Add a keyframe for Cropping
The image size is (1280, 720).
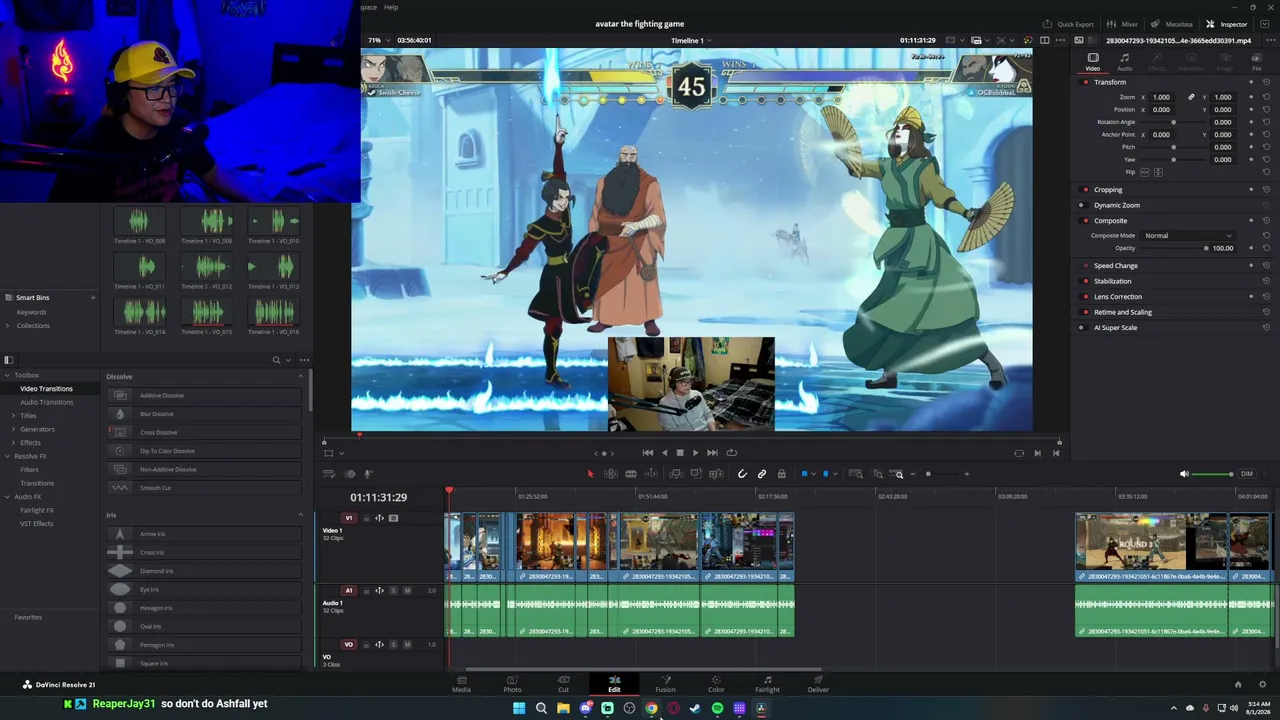(x=1251, y=190)
